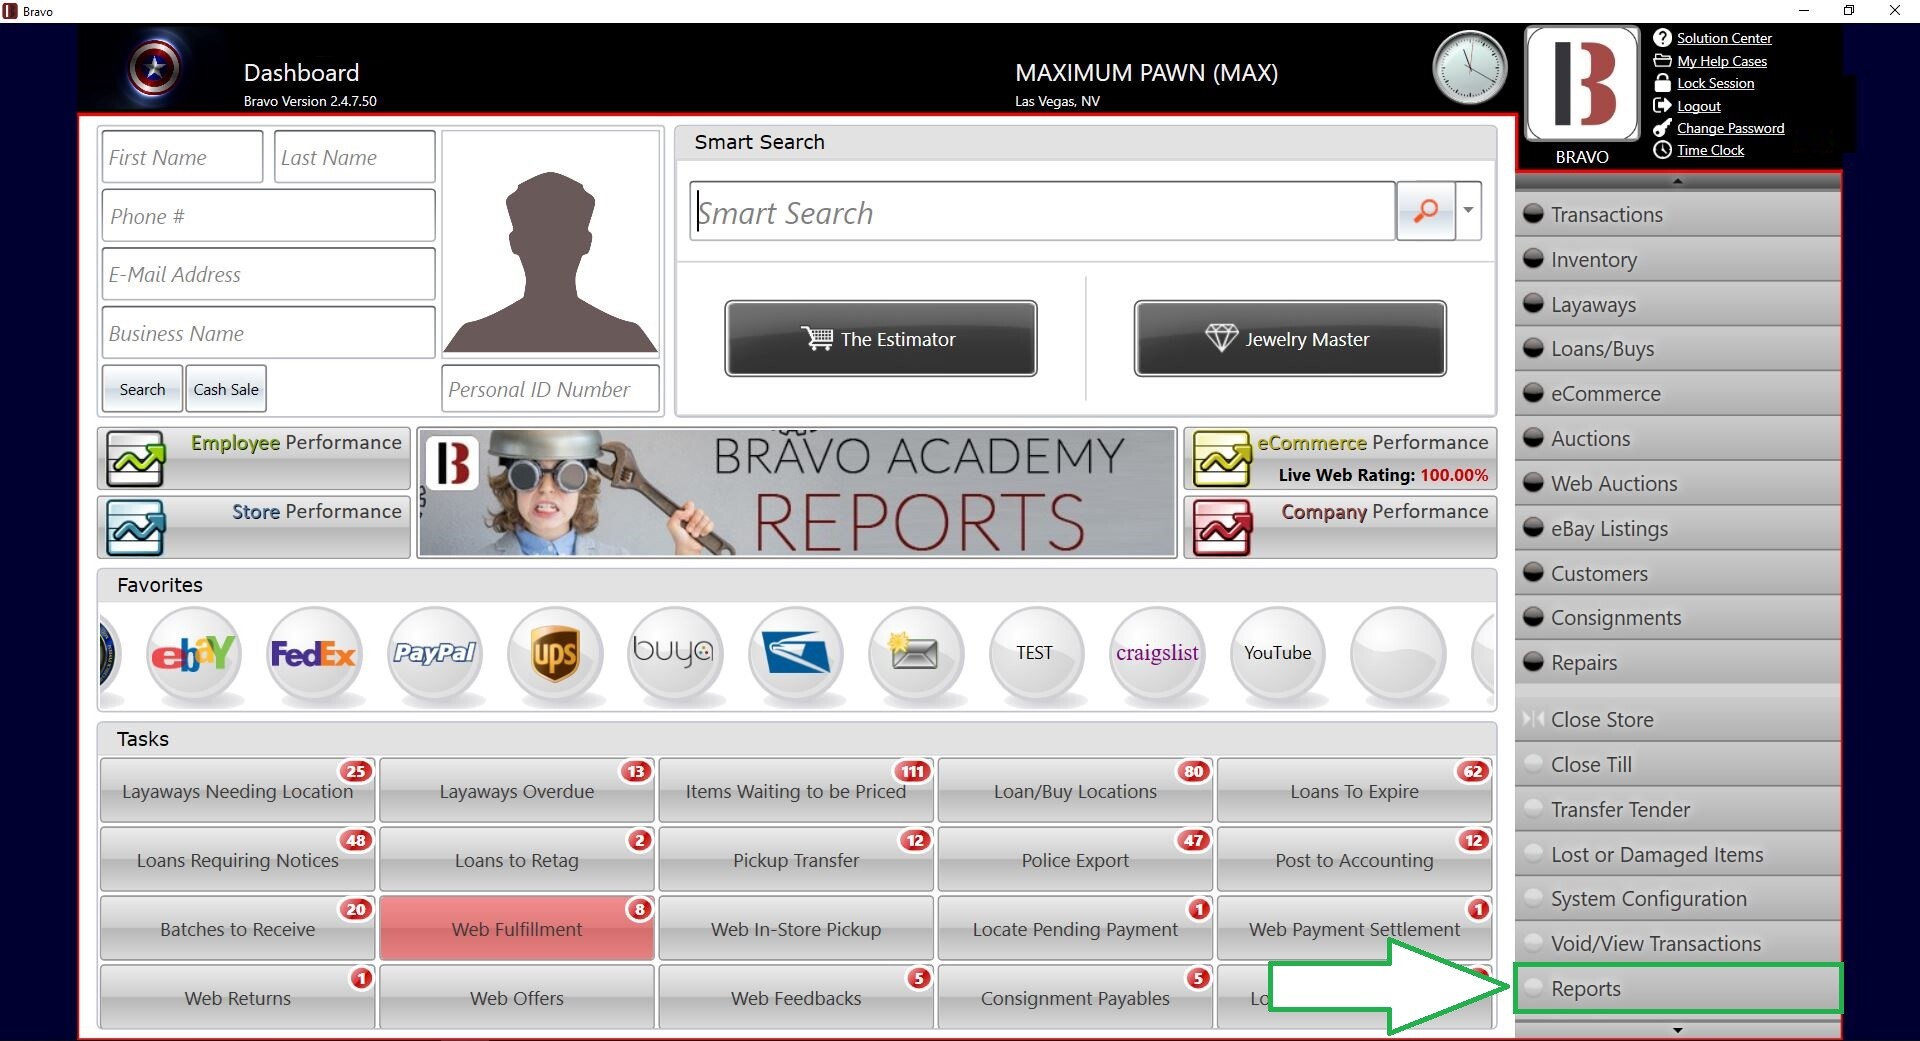The width and height of the screenshot is (1920, 1041).
Task: Open Employee Performance chart icon
Action: (135, 459)
